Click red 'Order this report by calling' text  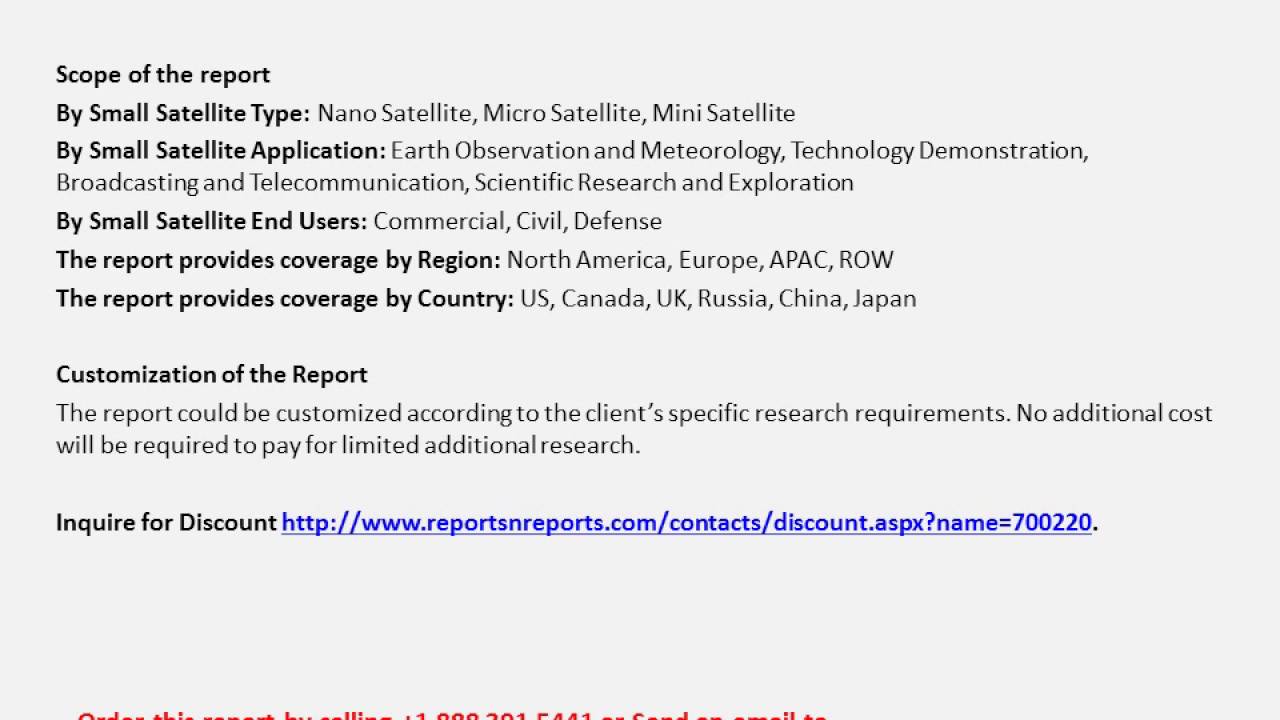[x=452, y=714]
